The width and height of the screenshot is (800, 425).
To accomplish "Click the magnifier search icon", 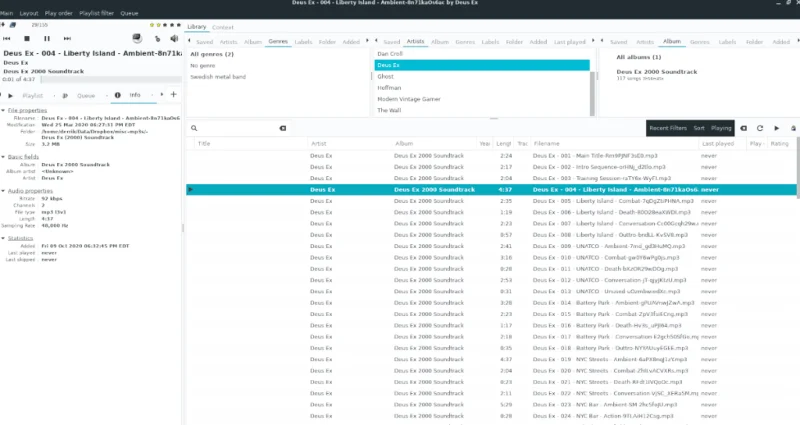I will point(194,128).
